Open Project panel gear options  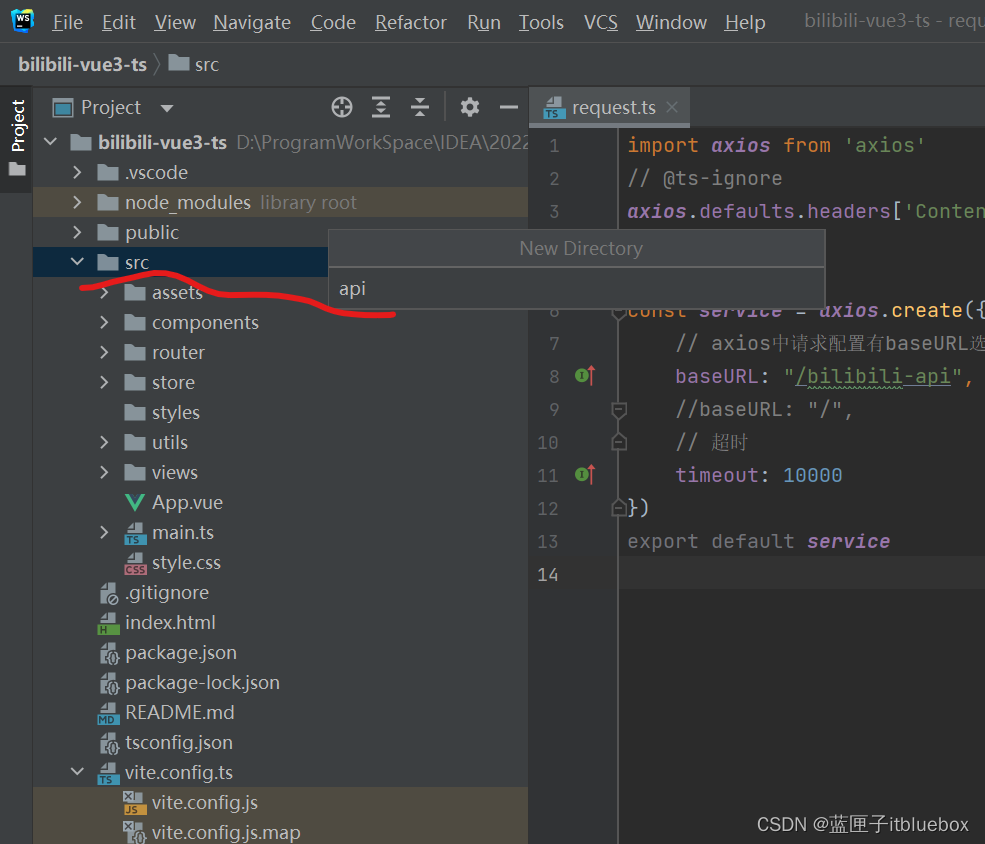[x=469, y=107]
